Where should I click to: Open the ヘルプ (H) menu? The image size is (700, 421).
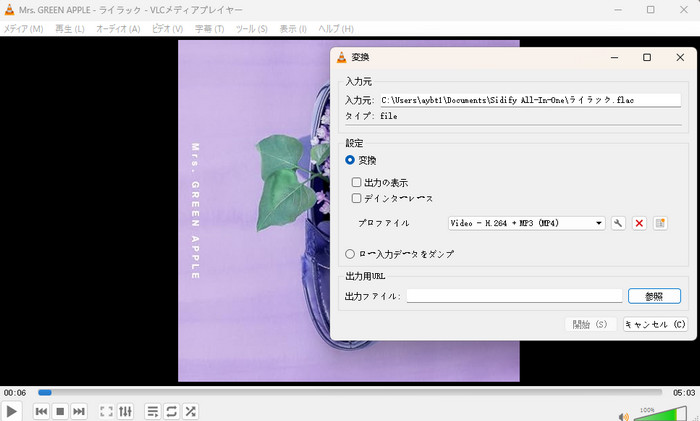(x=336, y=29)
